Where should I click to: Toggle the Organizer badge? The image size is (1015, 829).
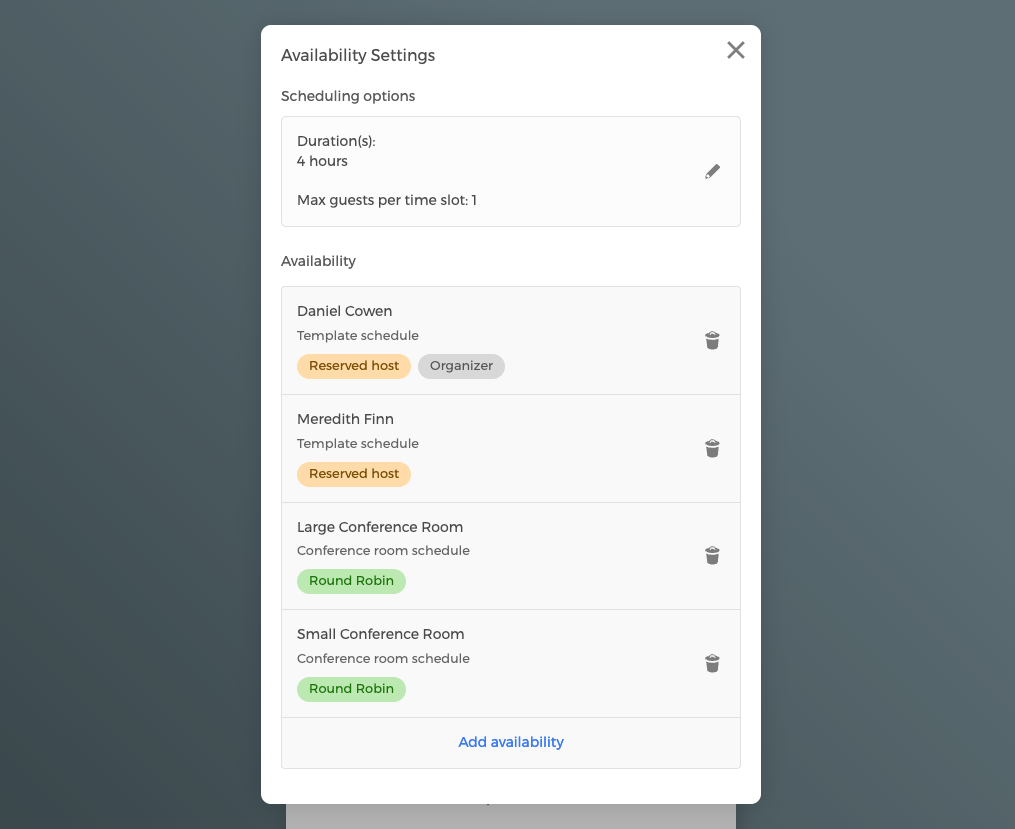pyautogui.click(x=461, y=366)
